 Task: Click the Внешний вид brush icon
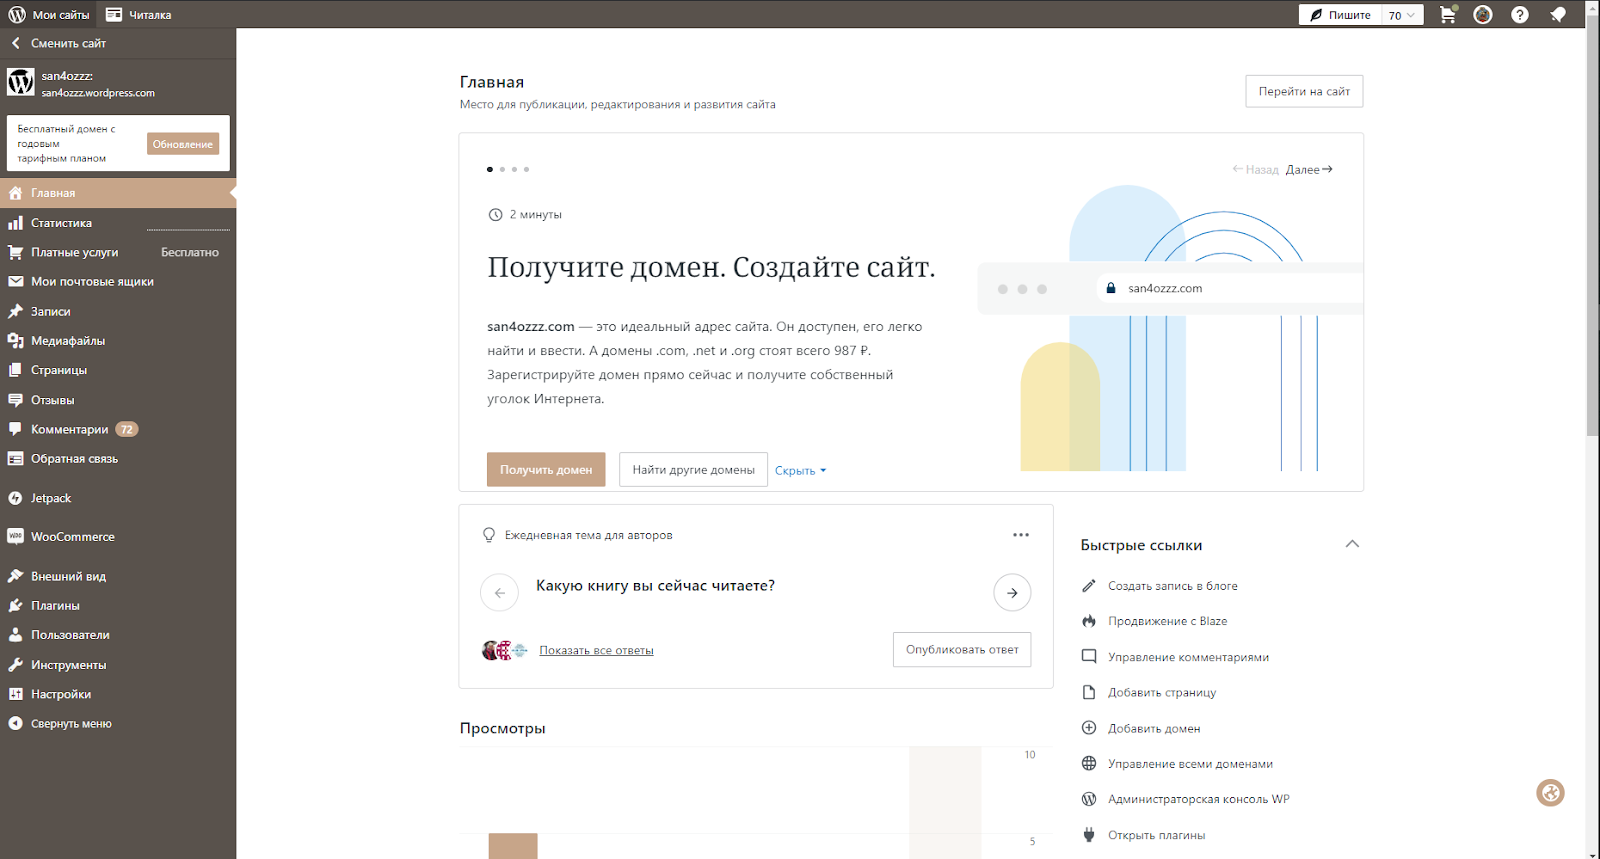click(15, 576)
